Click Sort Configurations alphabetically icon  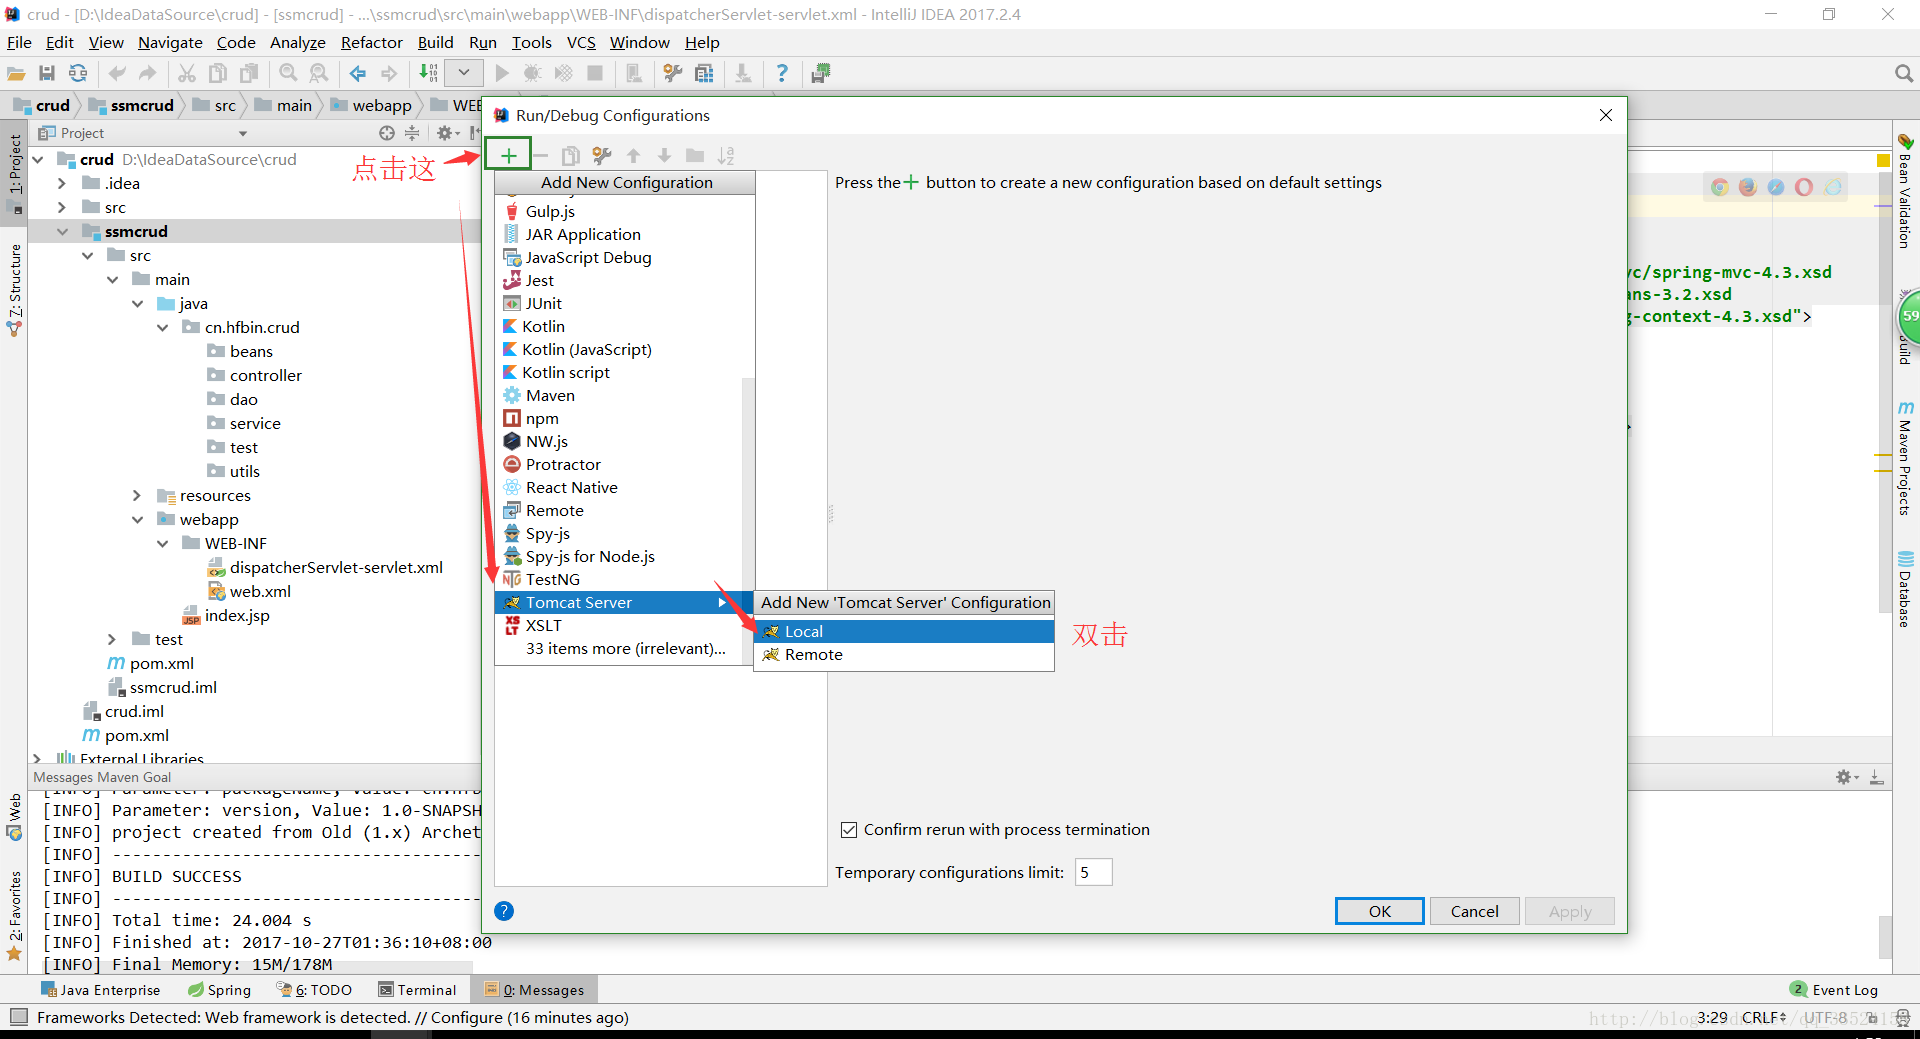coord(726,155)
